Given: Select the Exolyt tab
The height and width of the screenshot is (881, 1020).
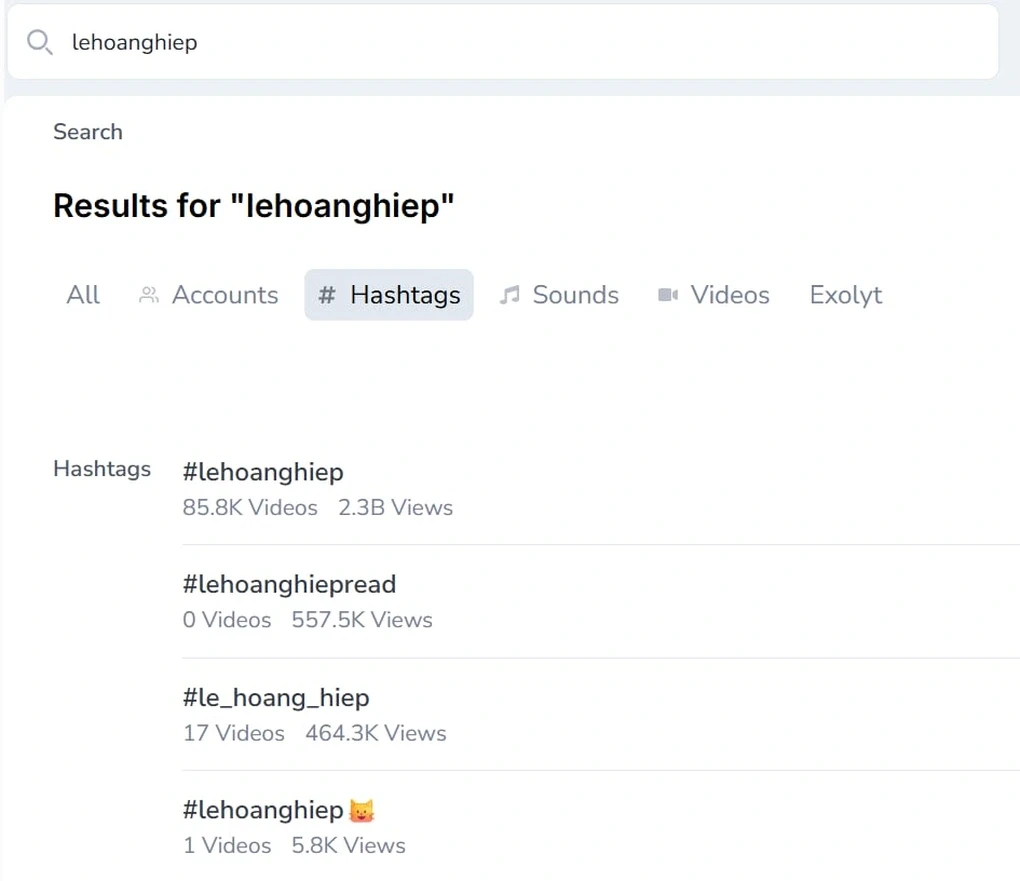Looking at the screenshot, I should point(846,295).
